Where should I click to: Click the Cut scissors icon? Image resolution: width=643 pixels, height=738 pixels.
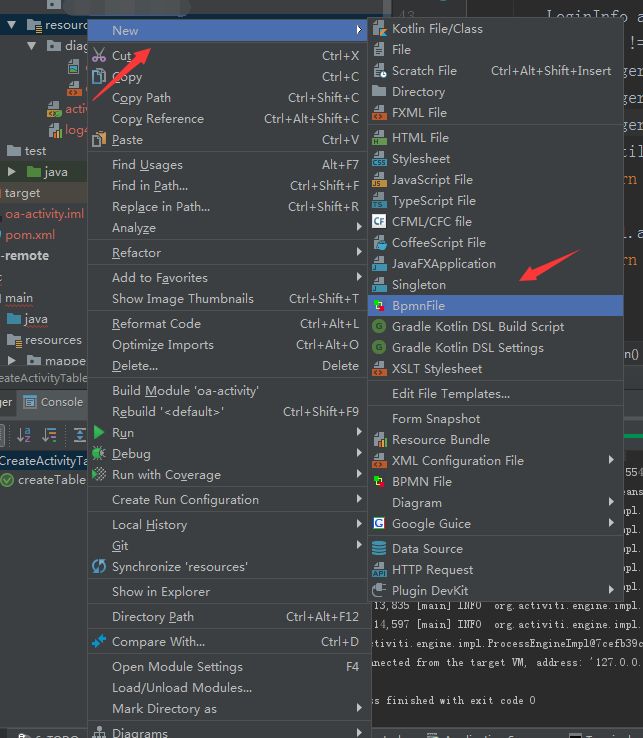click(99, 56)
